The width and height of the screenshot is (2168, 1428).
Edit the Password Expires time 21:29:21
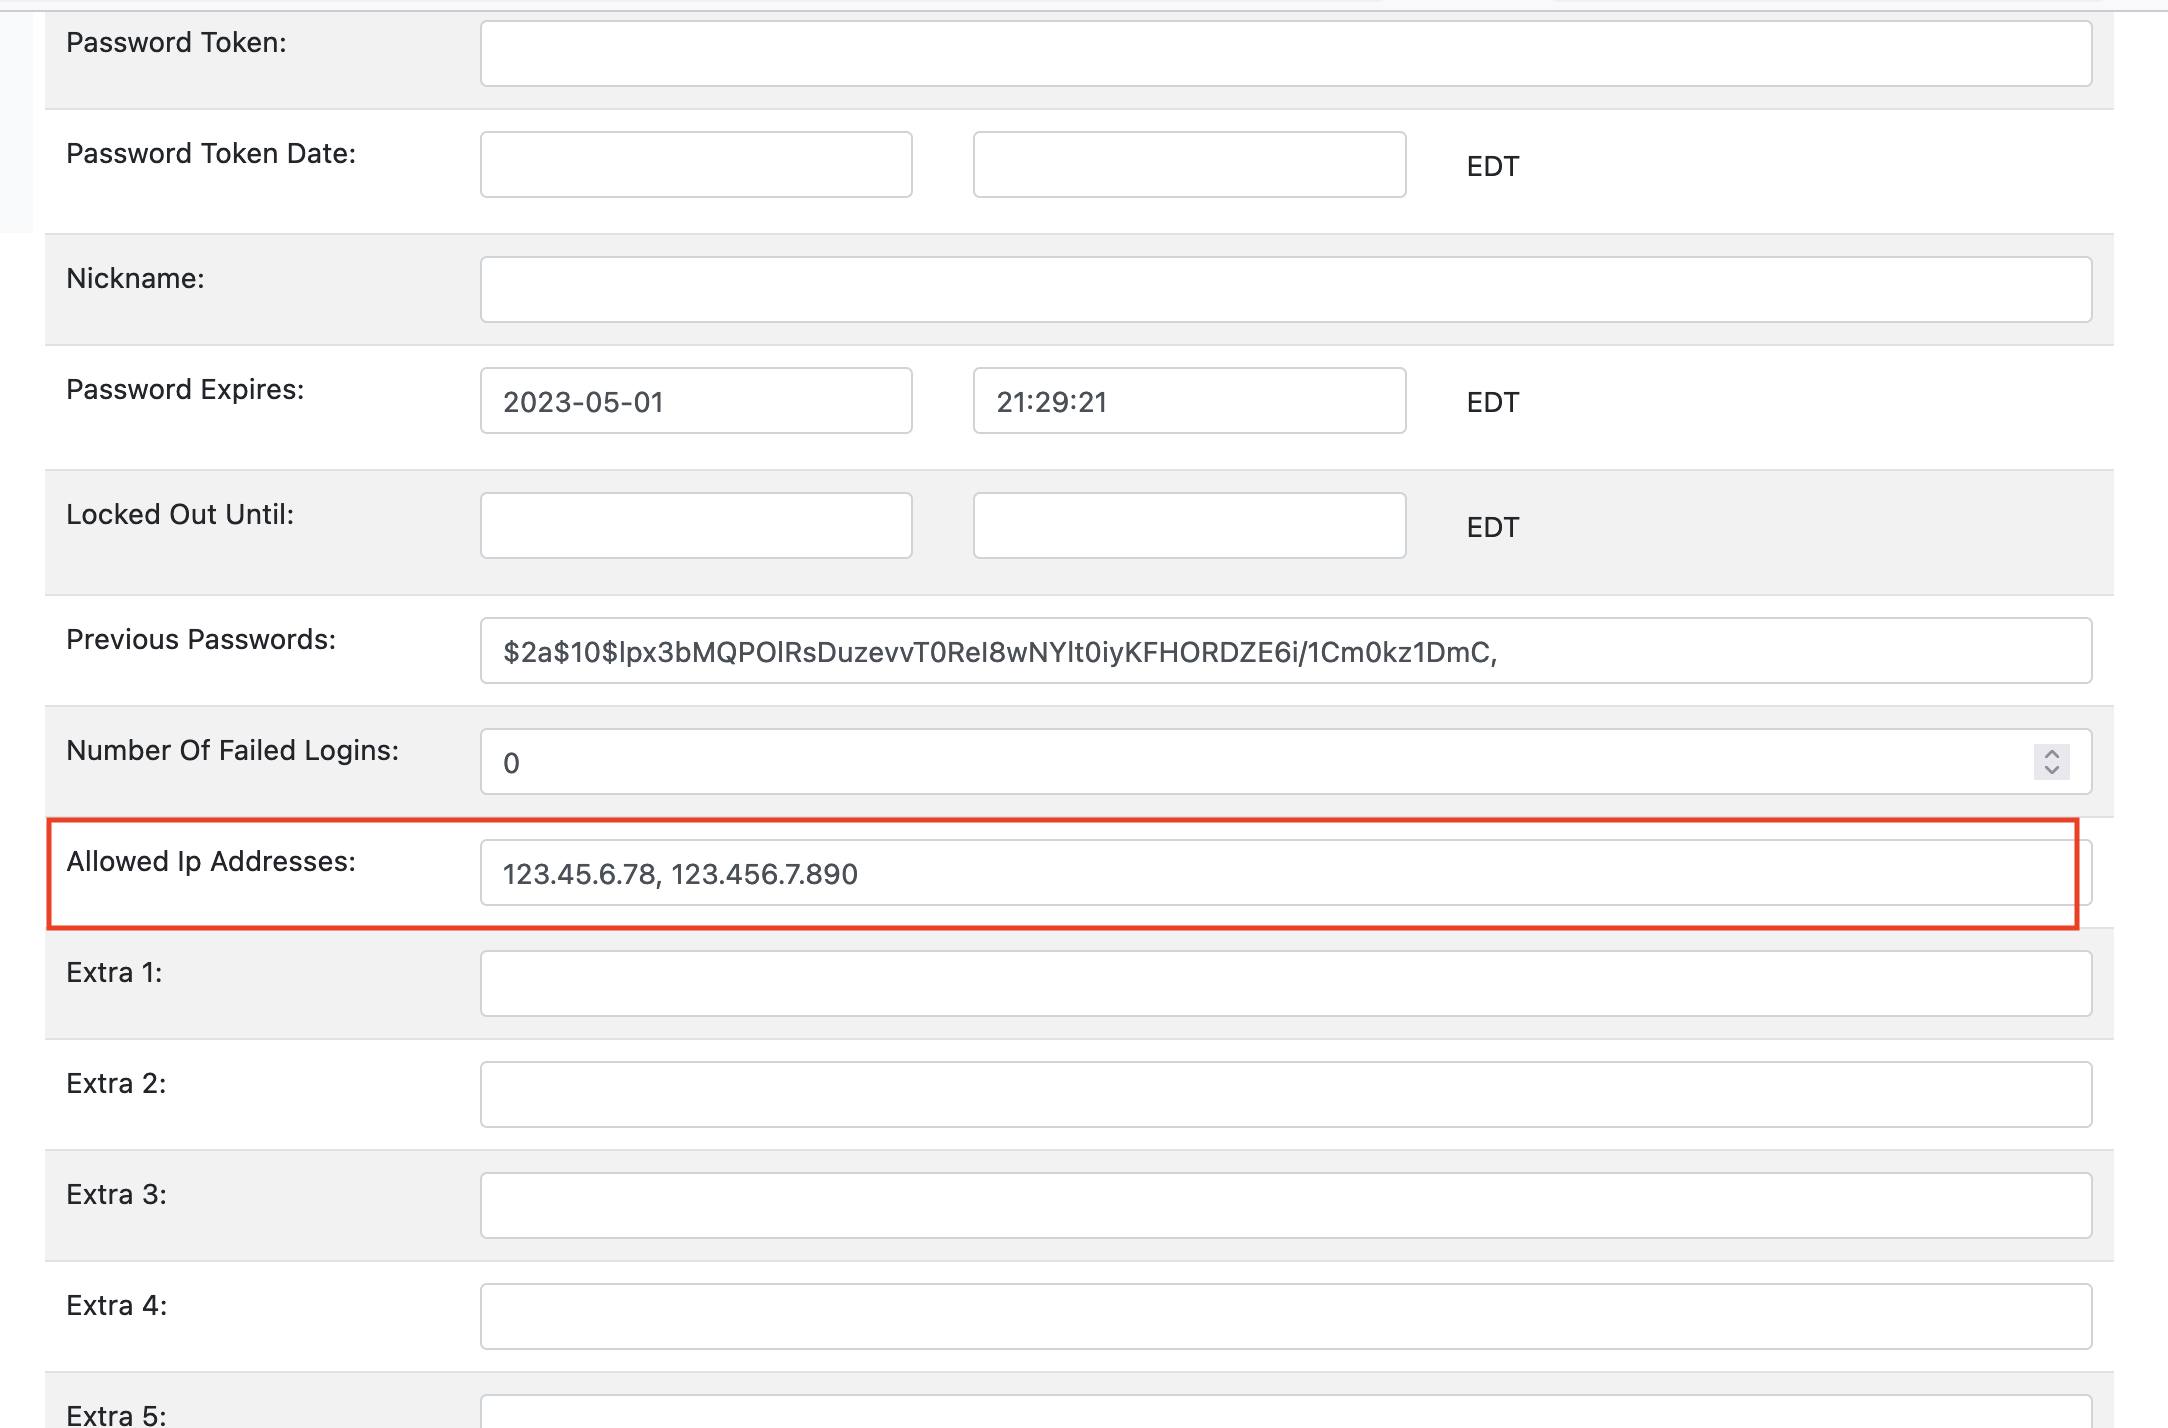1189,401
